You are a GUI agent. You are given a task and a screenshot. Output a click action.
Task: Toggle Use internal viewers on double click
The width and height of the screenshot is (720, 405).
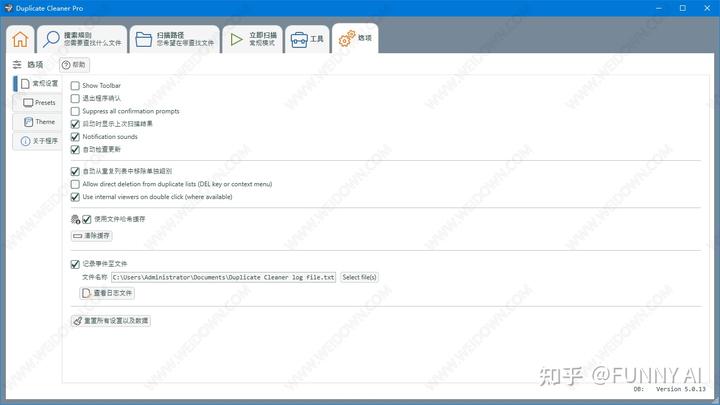coord(75,197)
